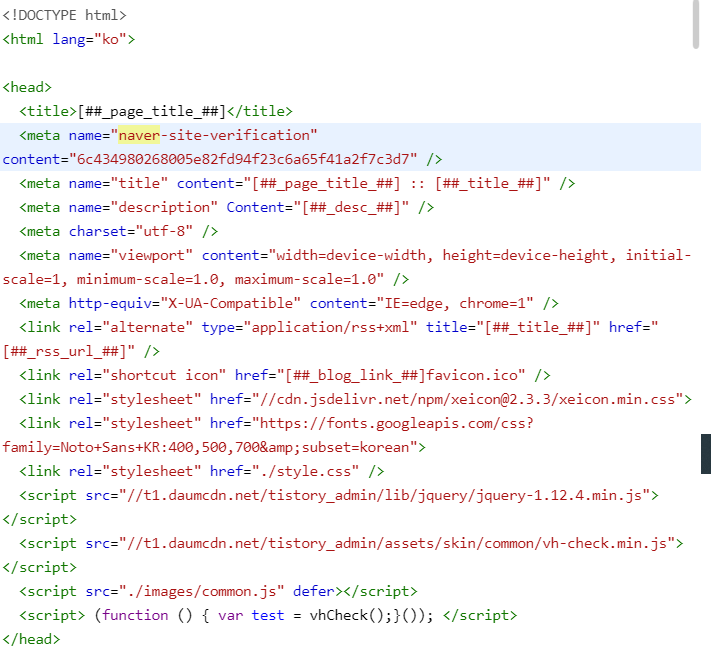
Task: Click "maximum-scale=1.0" in viewport content
Action: [305, 280]
